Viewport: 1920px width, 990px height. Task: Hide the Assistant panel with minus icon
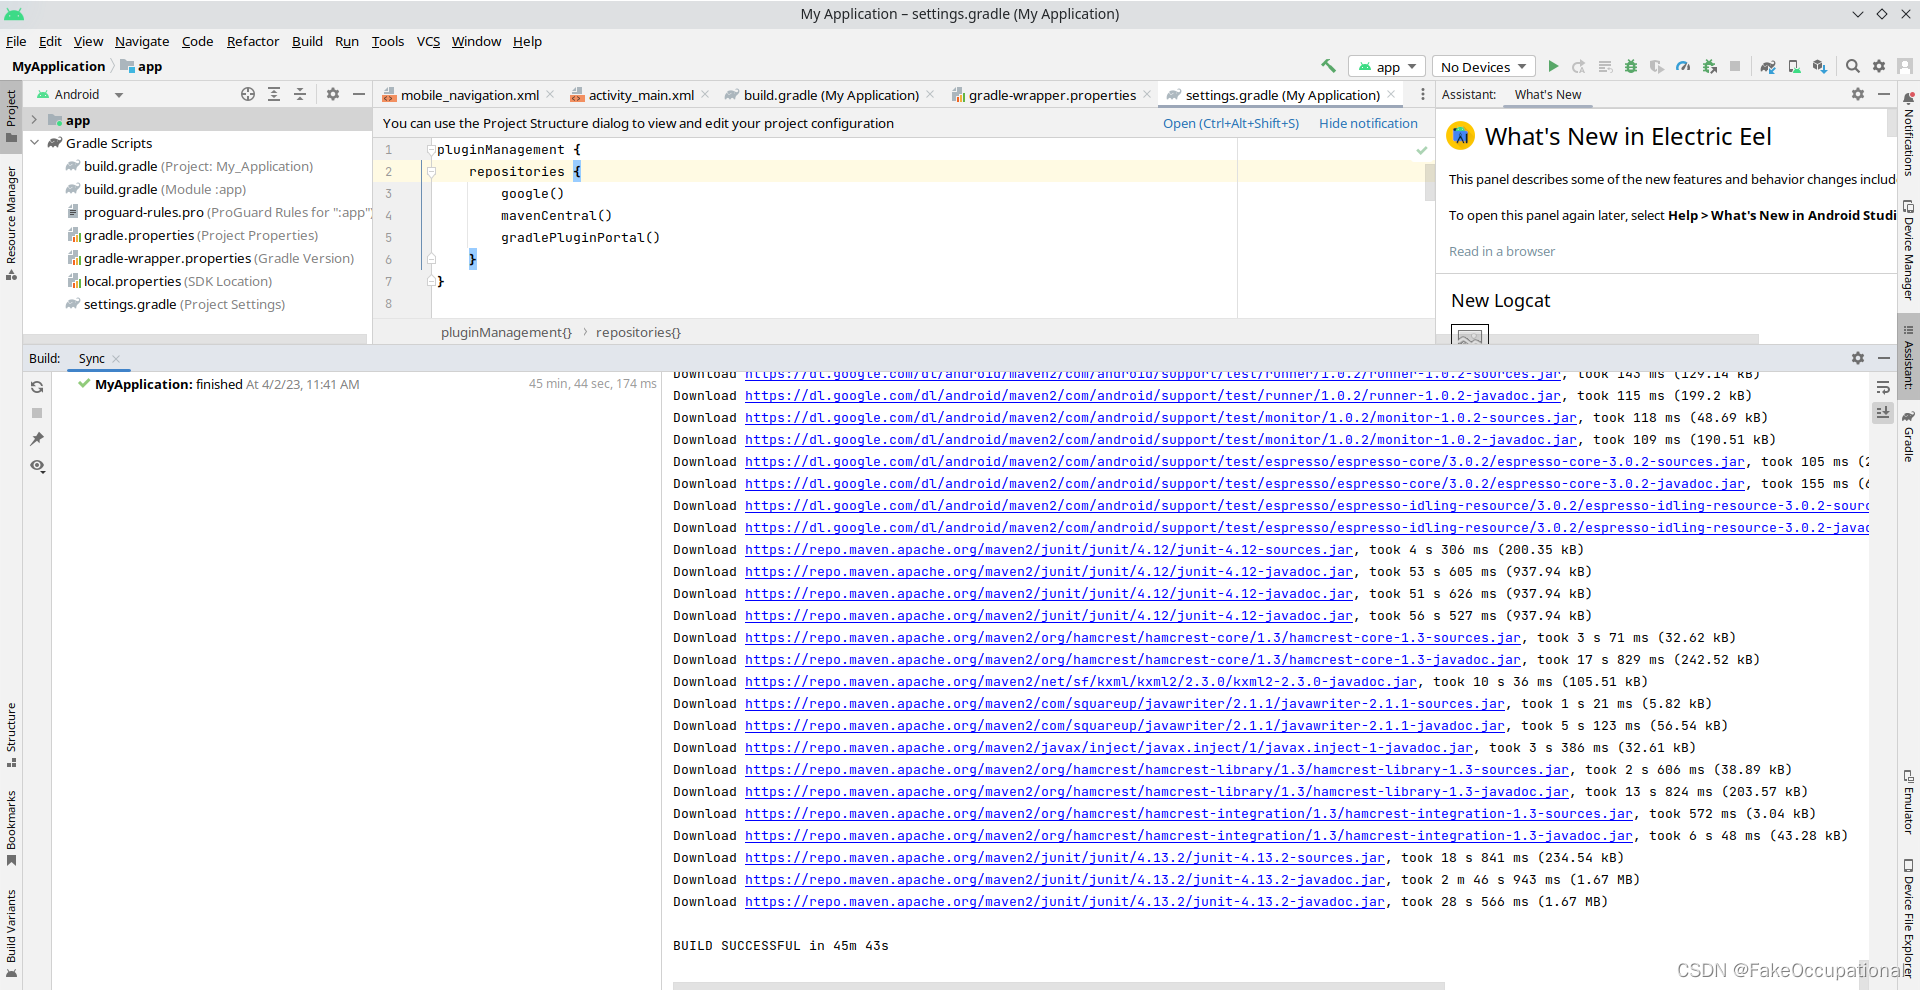click(1884, 94)
